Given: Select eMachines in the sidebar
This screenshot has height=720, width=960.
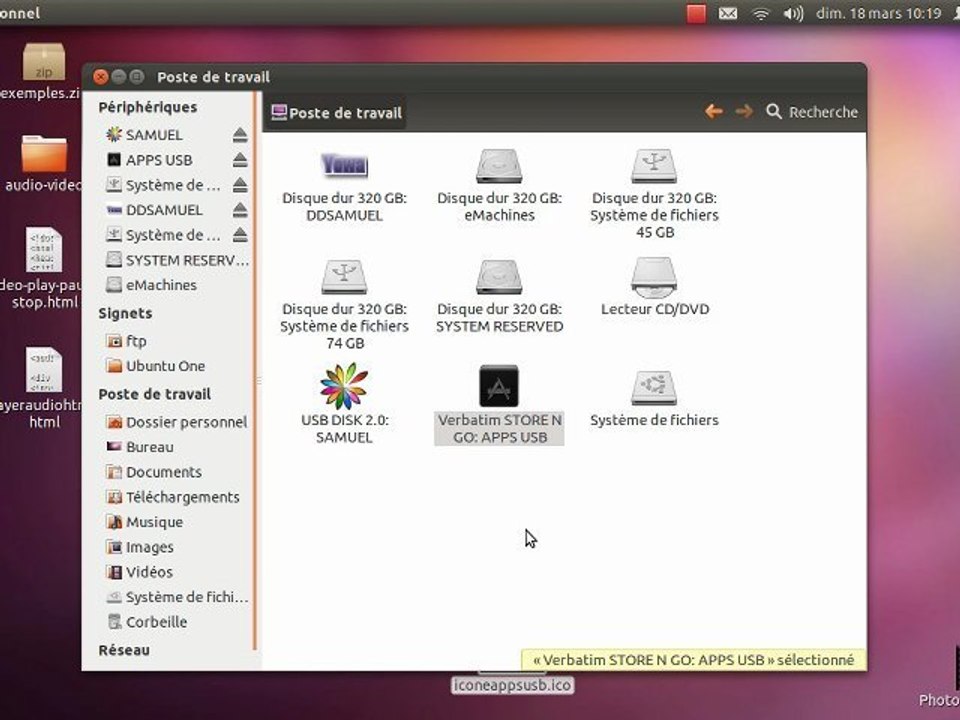Looking at the screenshot, I should tap(152, 285).
